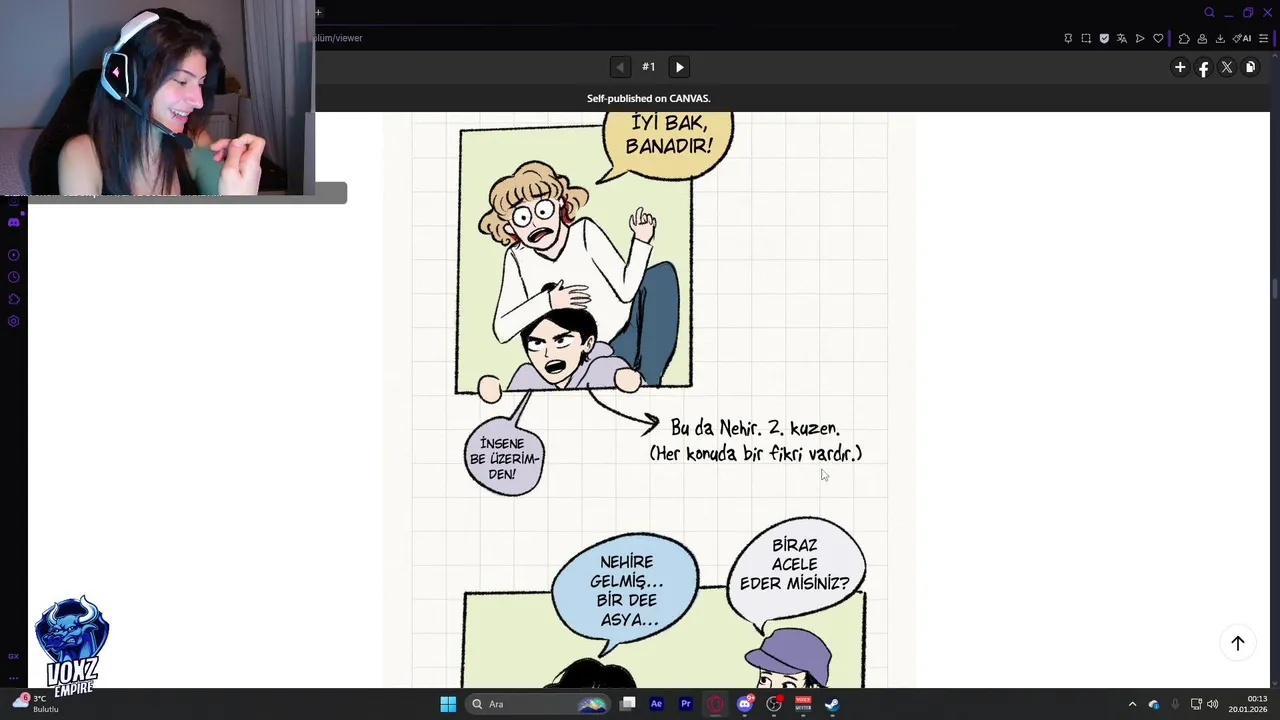1280x720 pixels.
Task: Open Voicemeeter from the taskbar
Action: [803, 704]
